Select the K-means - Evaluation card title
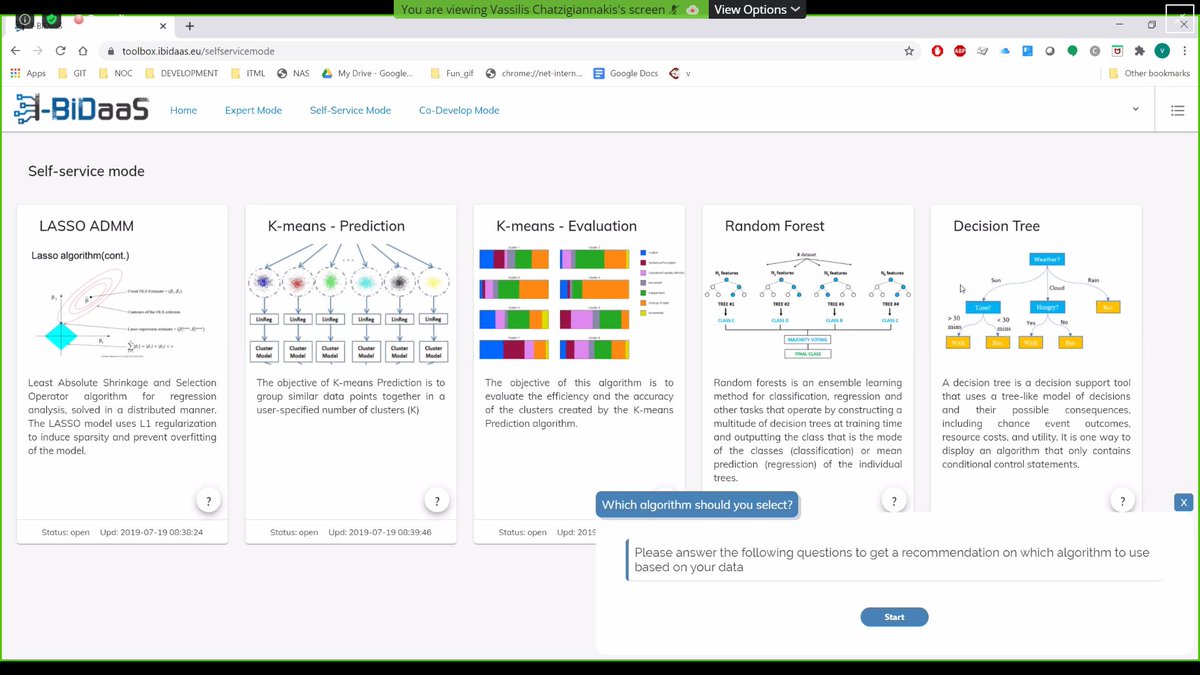This screenshot has height=675, width=1200. (566, 226)
